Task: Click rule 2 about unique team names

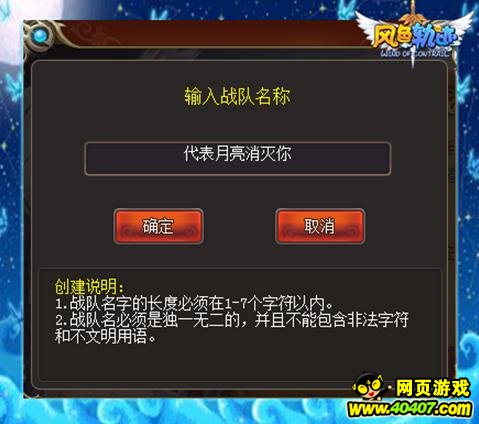Action: (232, 320)
